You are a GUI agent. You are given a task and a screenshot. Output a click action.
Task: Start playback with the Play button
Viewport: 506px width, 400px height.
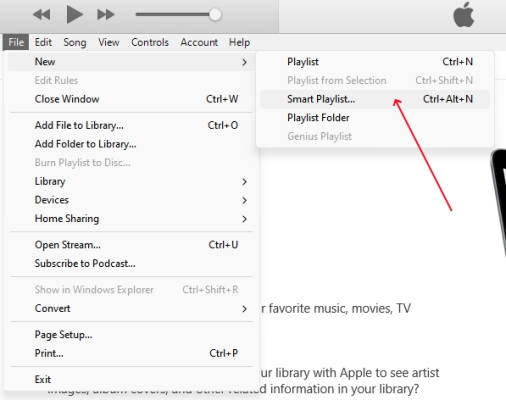(x=75, y=15)
